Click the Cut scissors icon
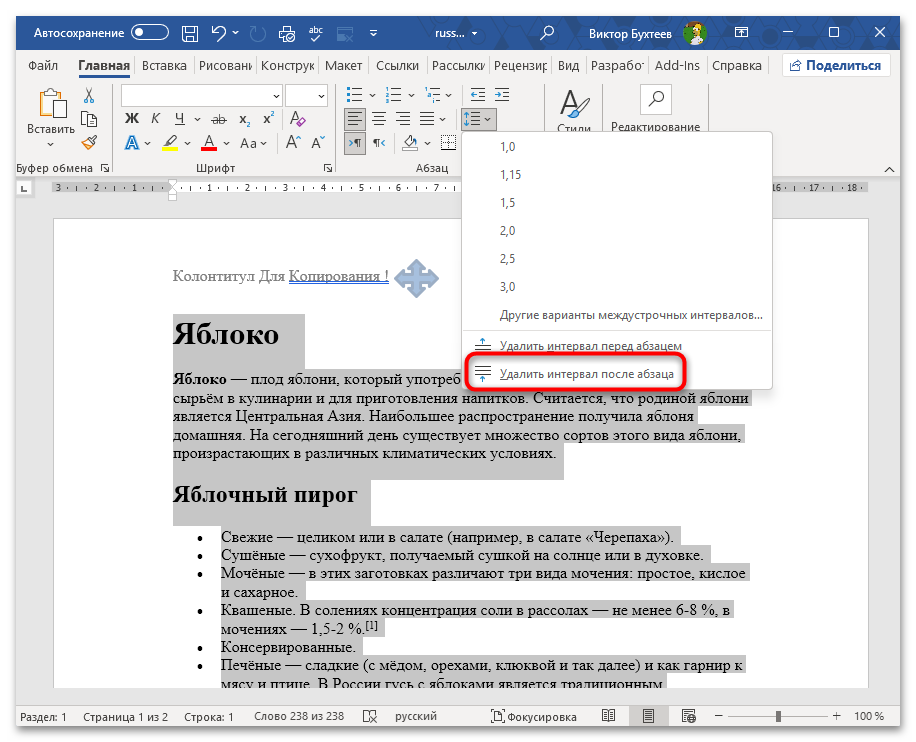Viewport: 916px width, 742px height. [89, 95]
